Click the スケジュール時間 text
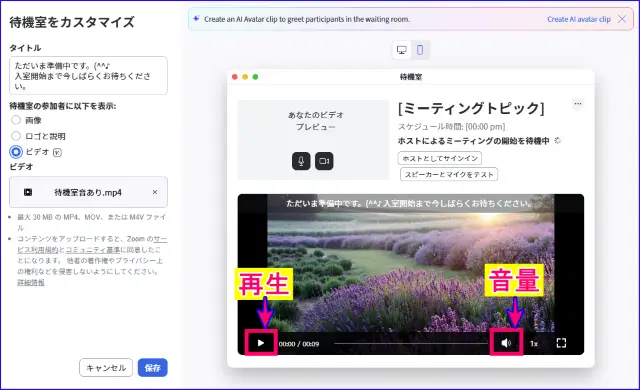Image resolution: width=640 pixels, height=390 pixels. [x=451, y=127]
